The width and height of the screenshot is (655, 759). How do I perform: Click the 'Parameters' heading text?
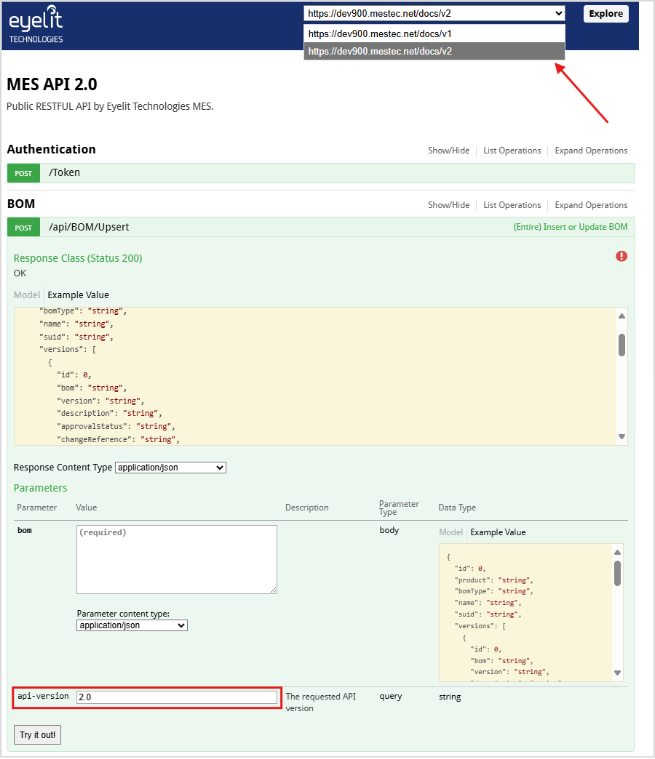(x=40, y=488)
